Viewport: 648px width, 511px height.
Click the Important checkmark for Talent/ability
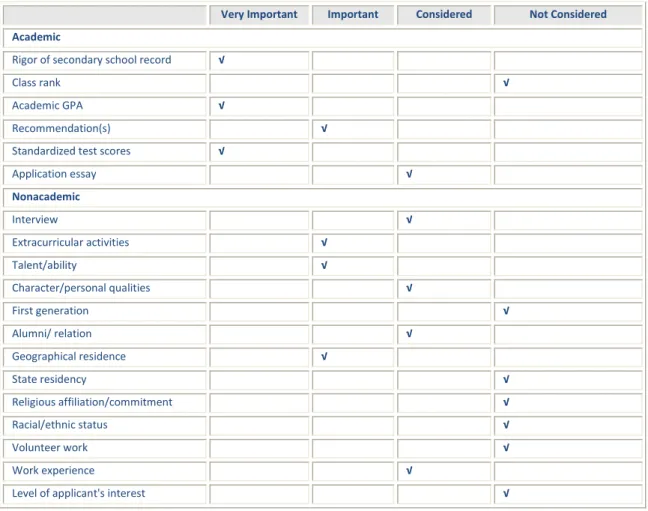point(324,265)
